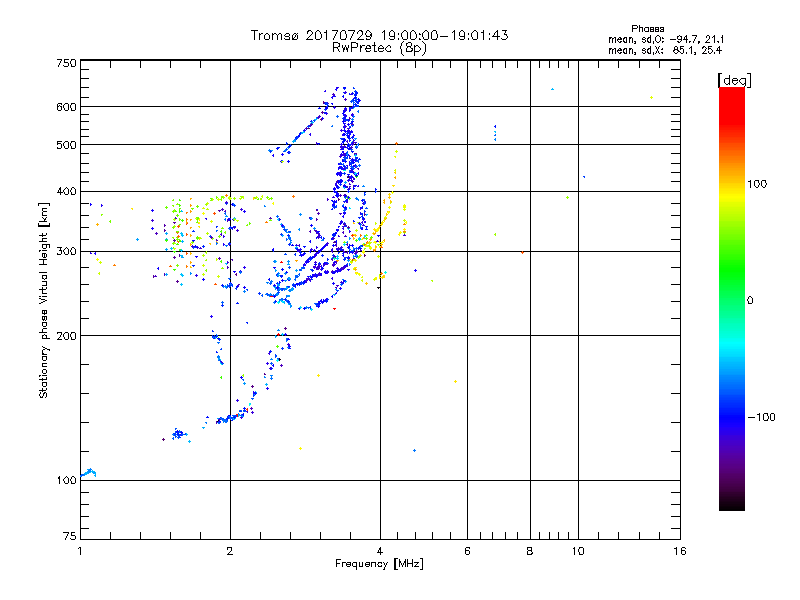This screenshot has height=600, width=800.
Task: Click the colorbar tick label '0'
Action: 750,301
